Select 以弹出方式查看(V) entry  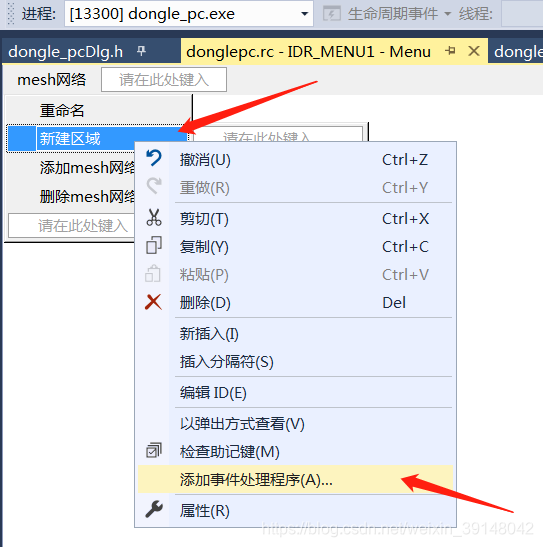pyautogui.click(x=295, y=424)
